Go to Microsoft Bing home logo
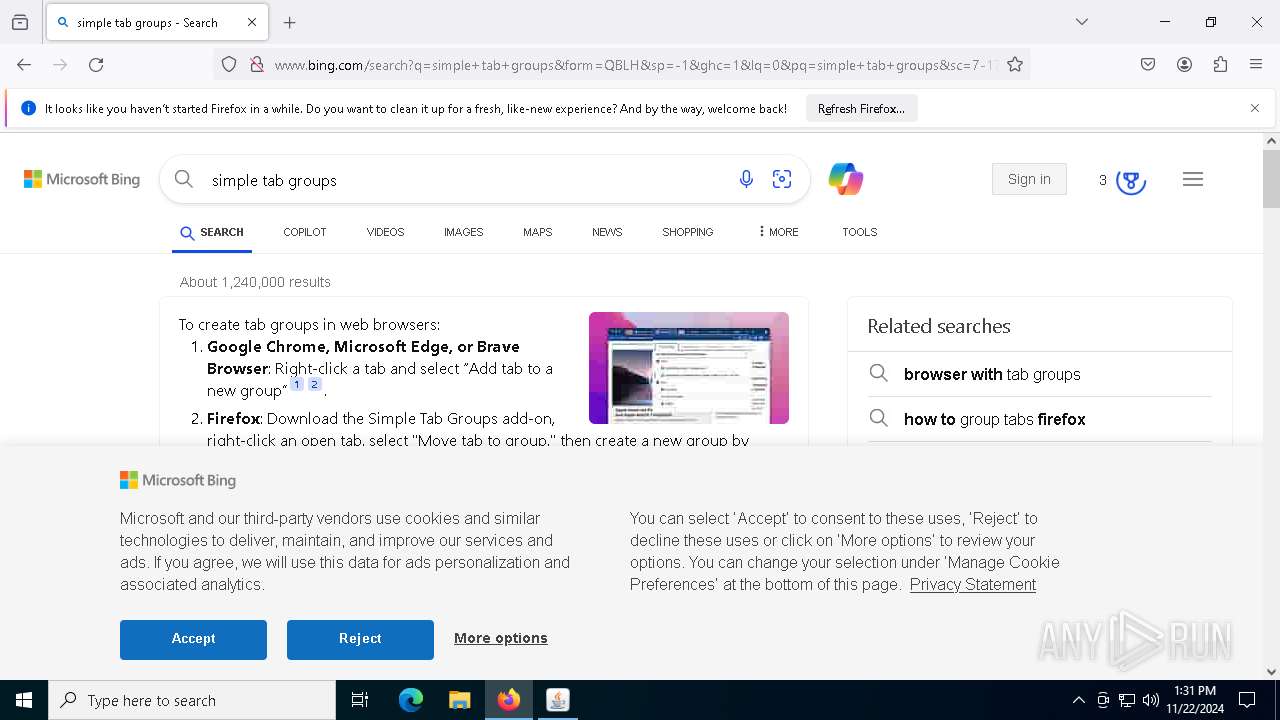1280x720 pixels. [x=82, y=179]
